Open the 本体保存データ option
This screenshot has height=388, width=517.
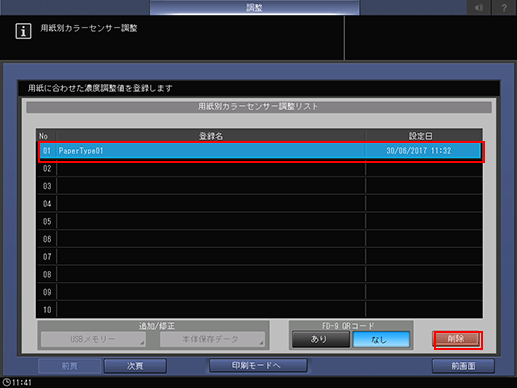[212, 339]
